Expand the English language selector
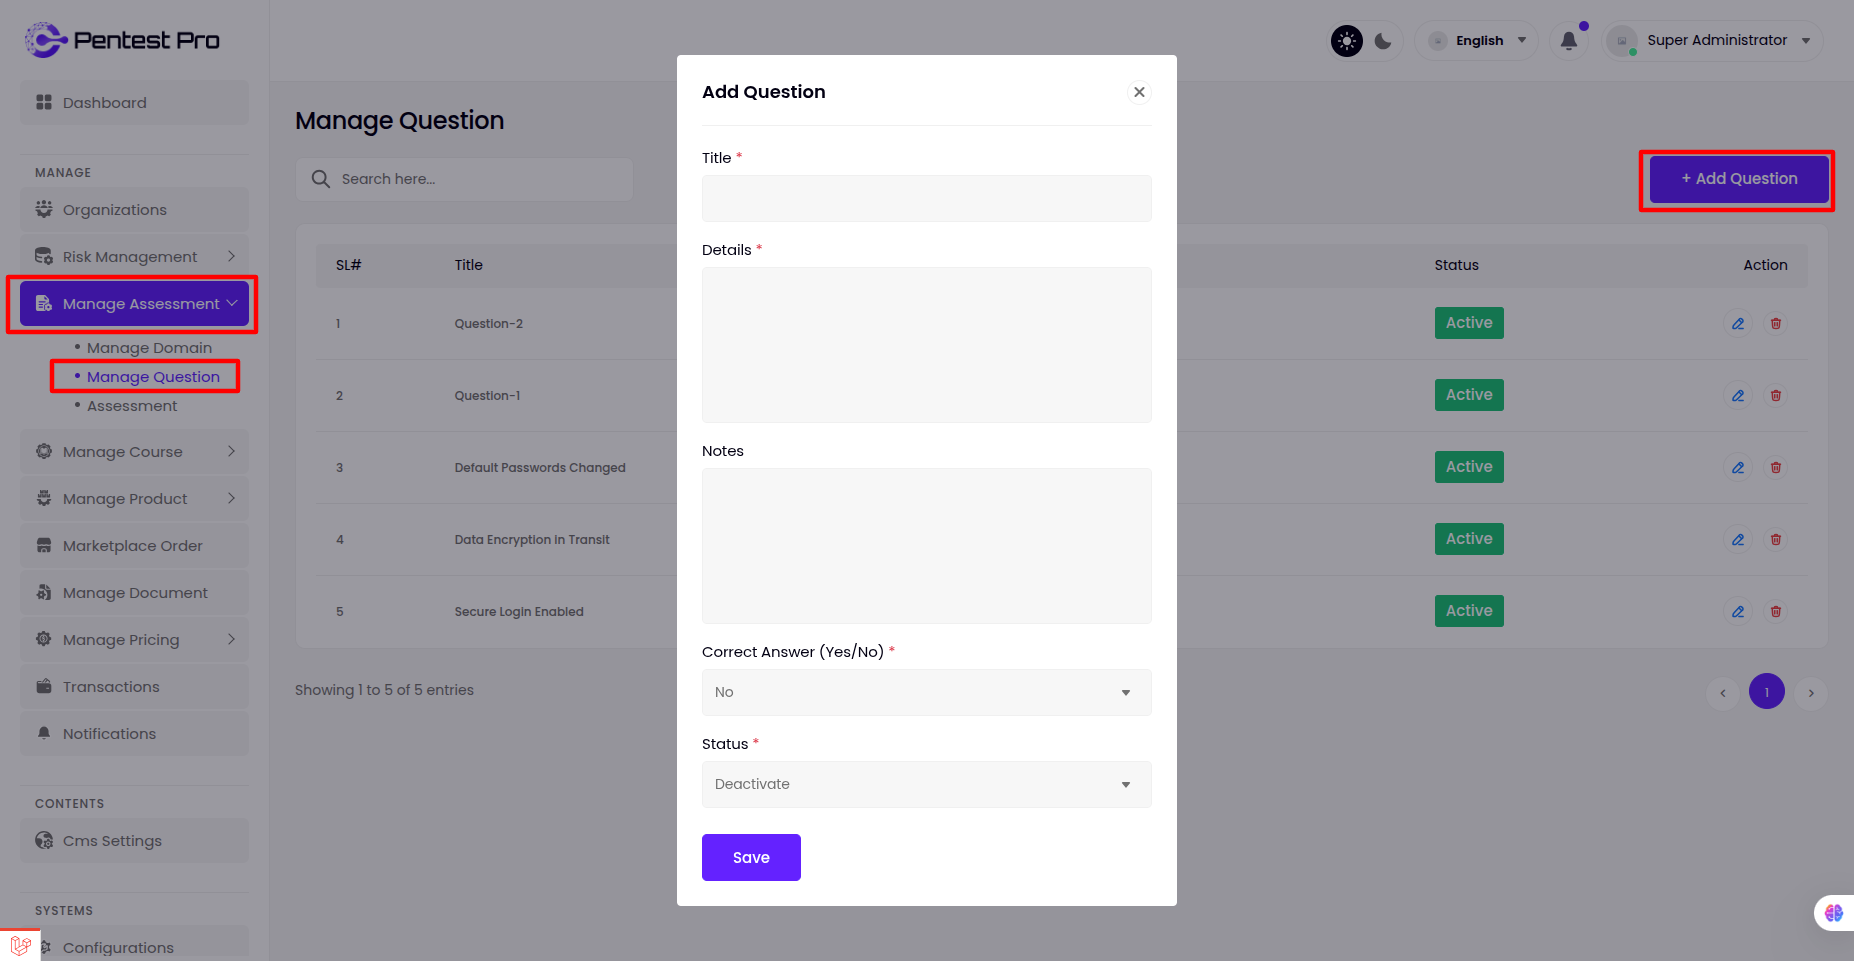Viewport: 1854px width, 961px height. click(1479, 41)
